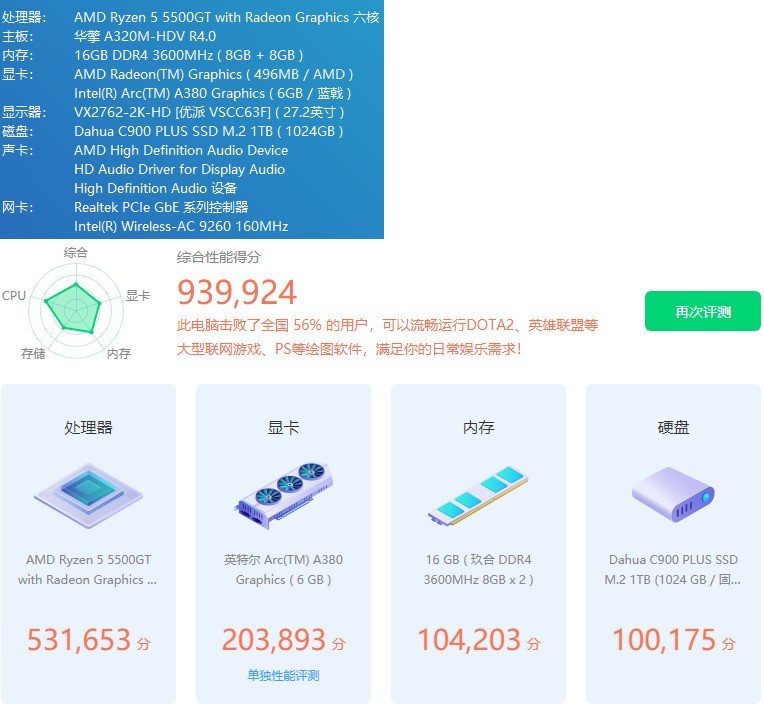The width and height of the screenshot is (764, 708).
Task: Click the Realtek PCIe GbE 系列控制器 line
Action: coord(161,207)
